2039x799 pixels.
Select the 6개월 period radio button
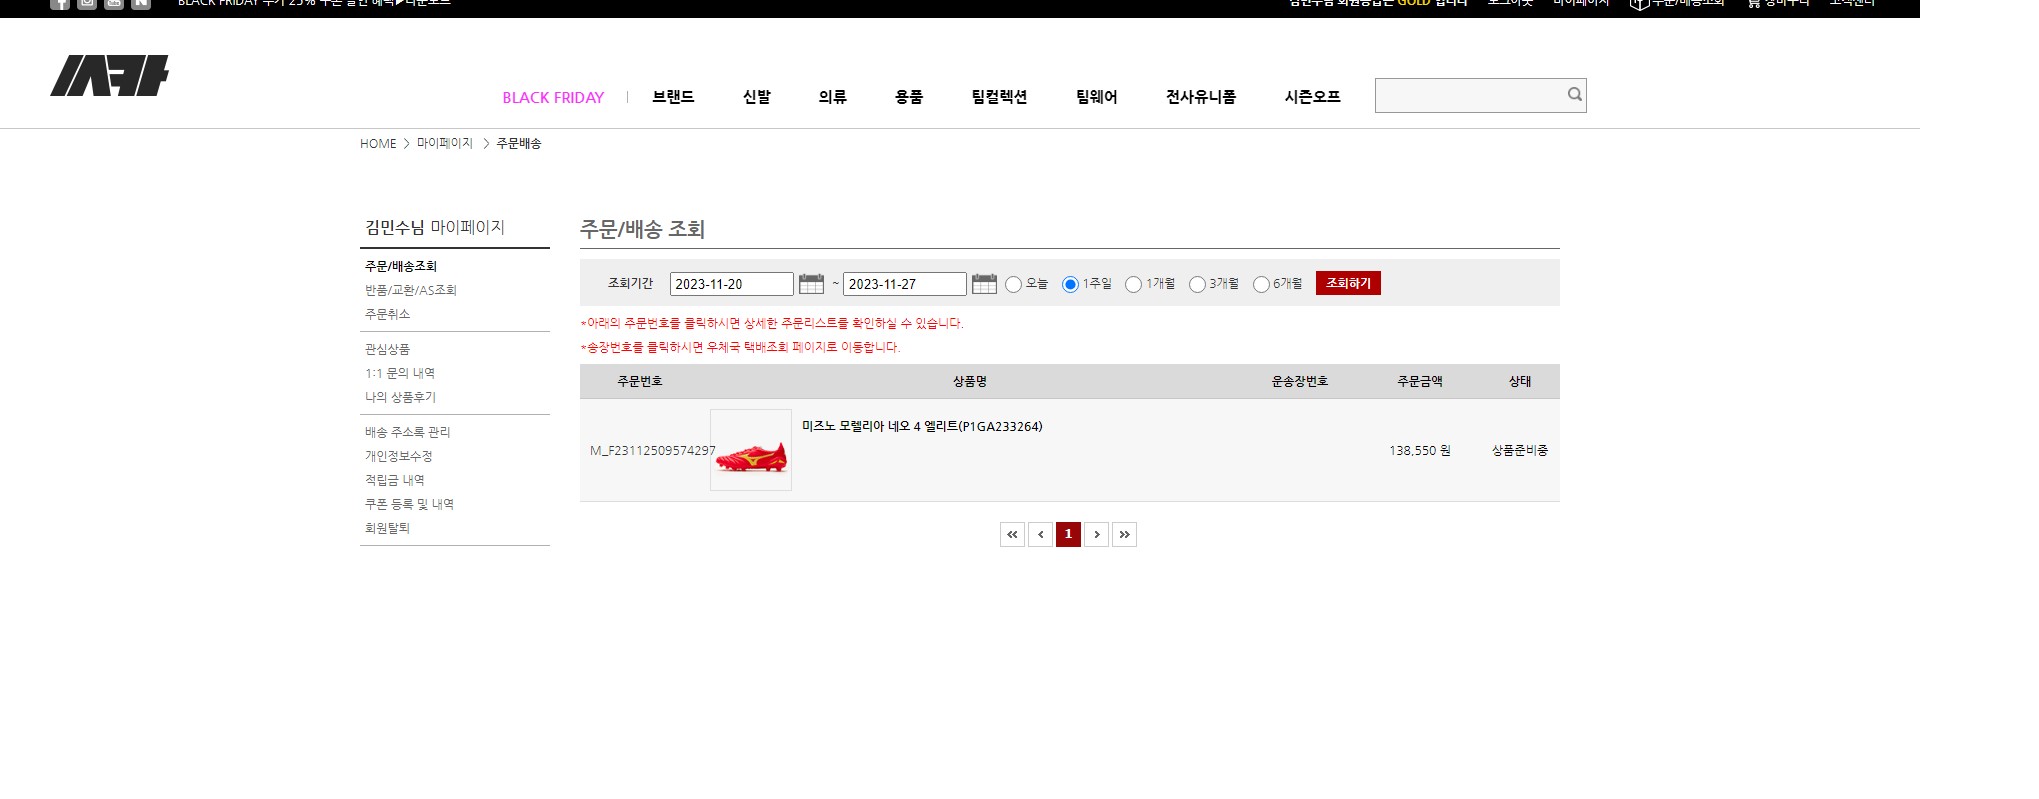point(1261,285)
